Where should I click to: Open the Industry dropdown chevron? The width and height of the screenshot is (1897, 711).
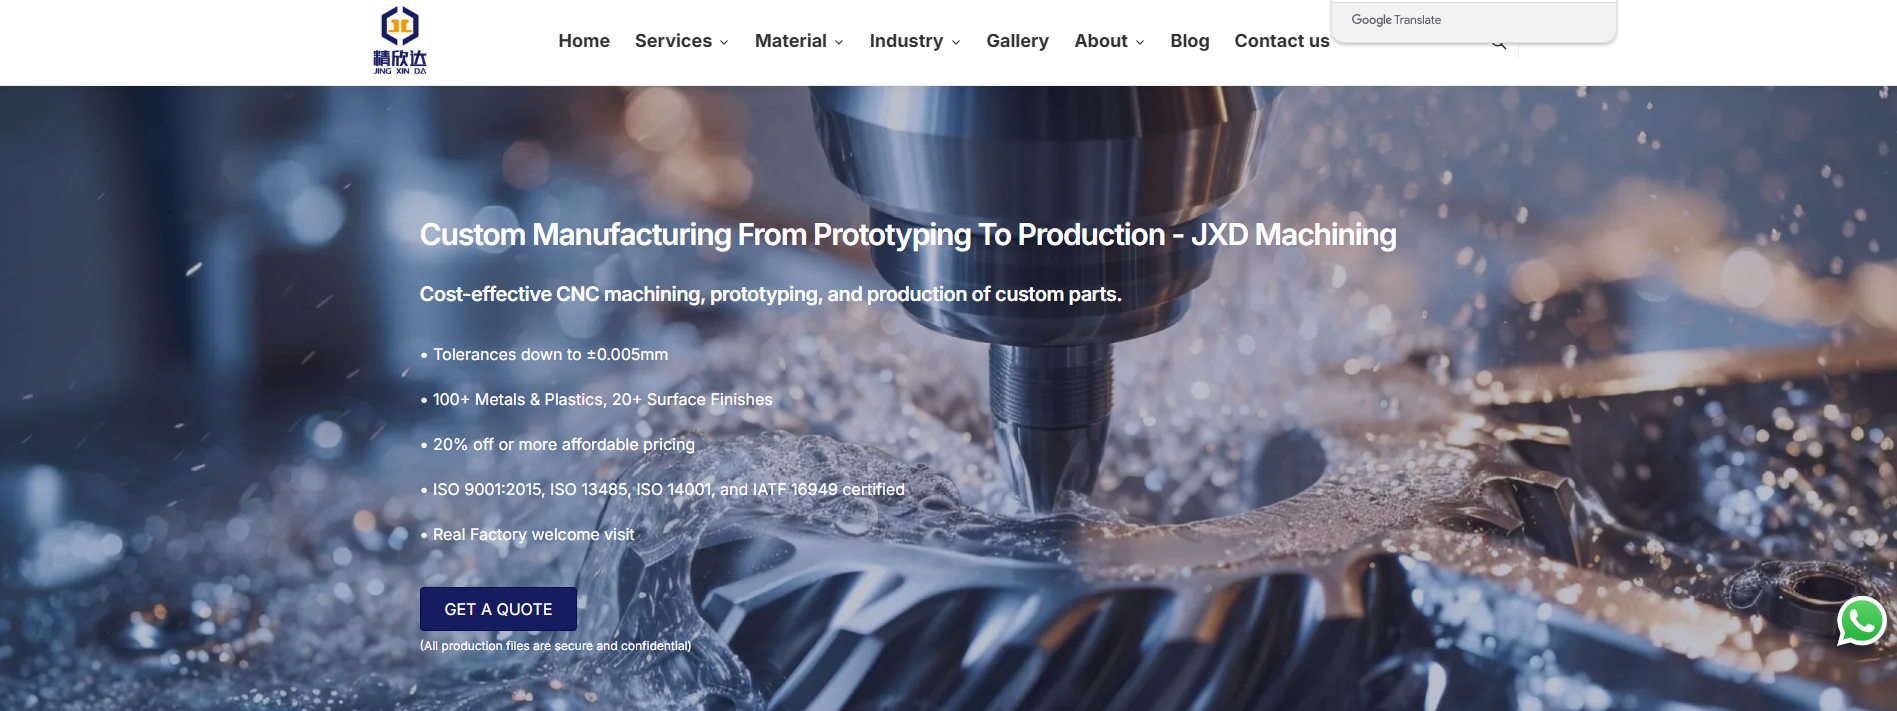coord(956,42)
